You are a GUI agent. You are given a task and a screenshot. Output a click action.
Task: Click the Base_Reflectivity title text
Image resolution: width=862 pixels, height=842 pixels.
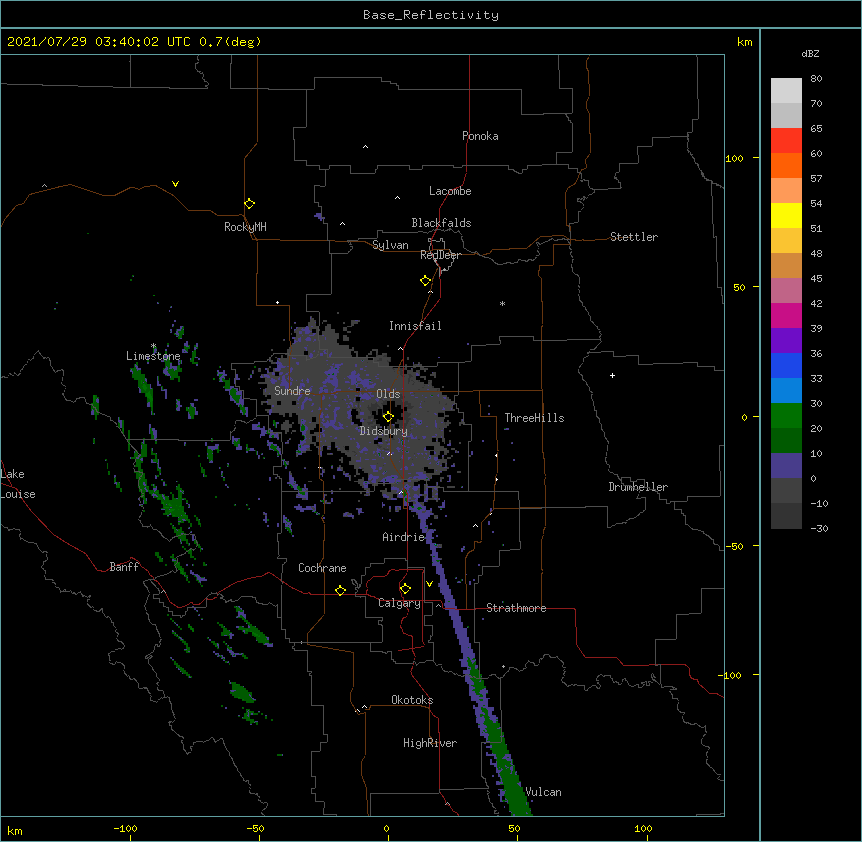point(431,15)
